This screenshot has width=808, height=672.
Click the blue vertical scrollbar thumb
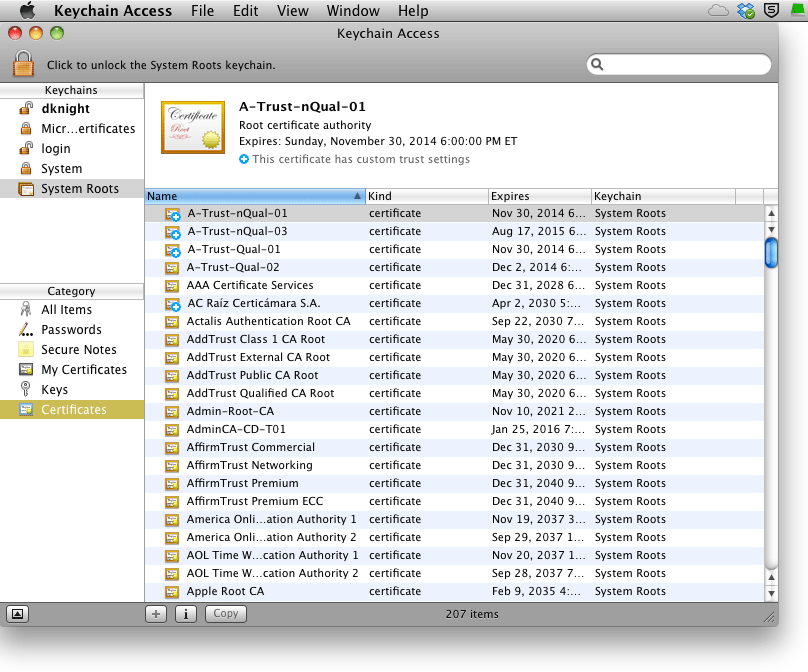771,253
